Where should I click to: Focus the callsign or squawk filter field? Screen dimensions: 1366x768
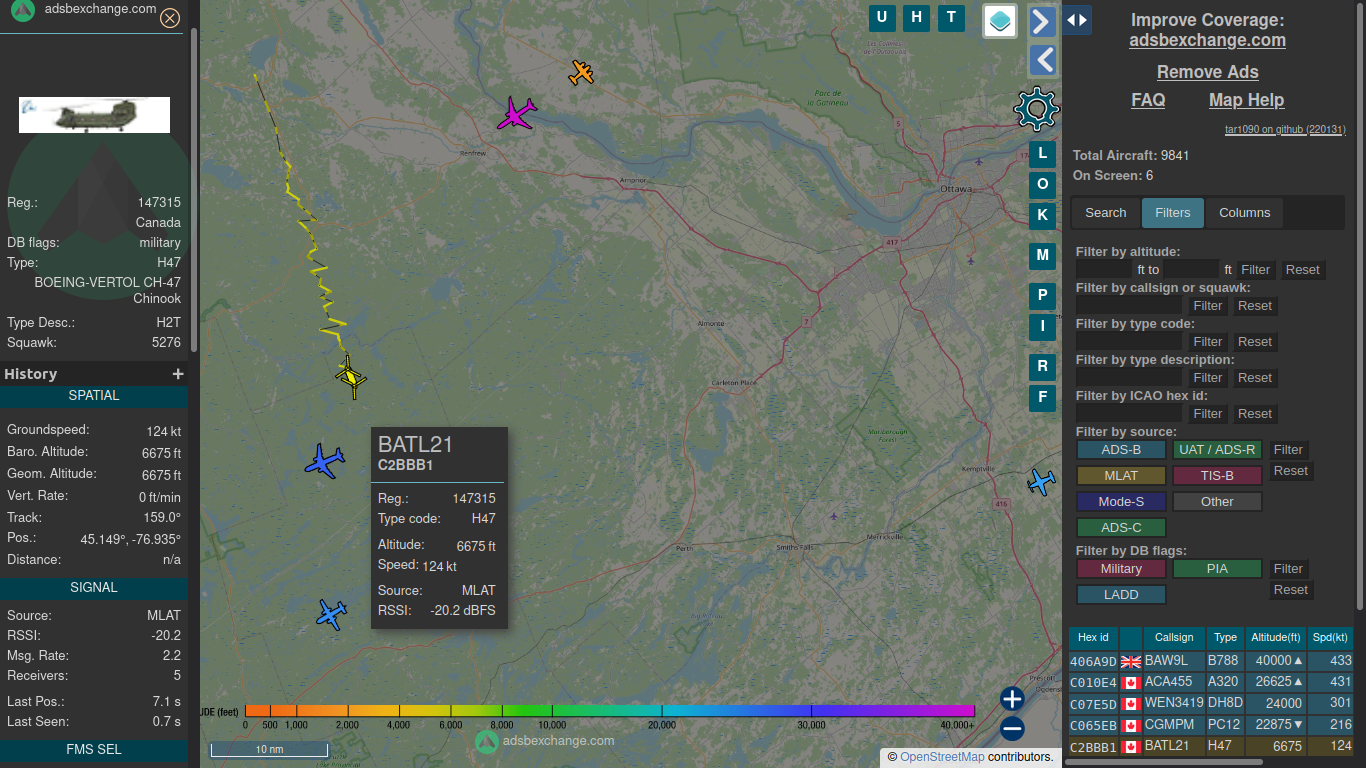pyautogui.click(x=1129, y=306)
